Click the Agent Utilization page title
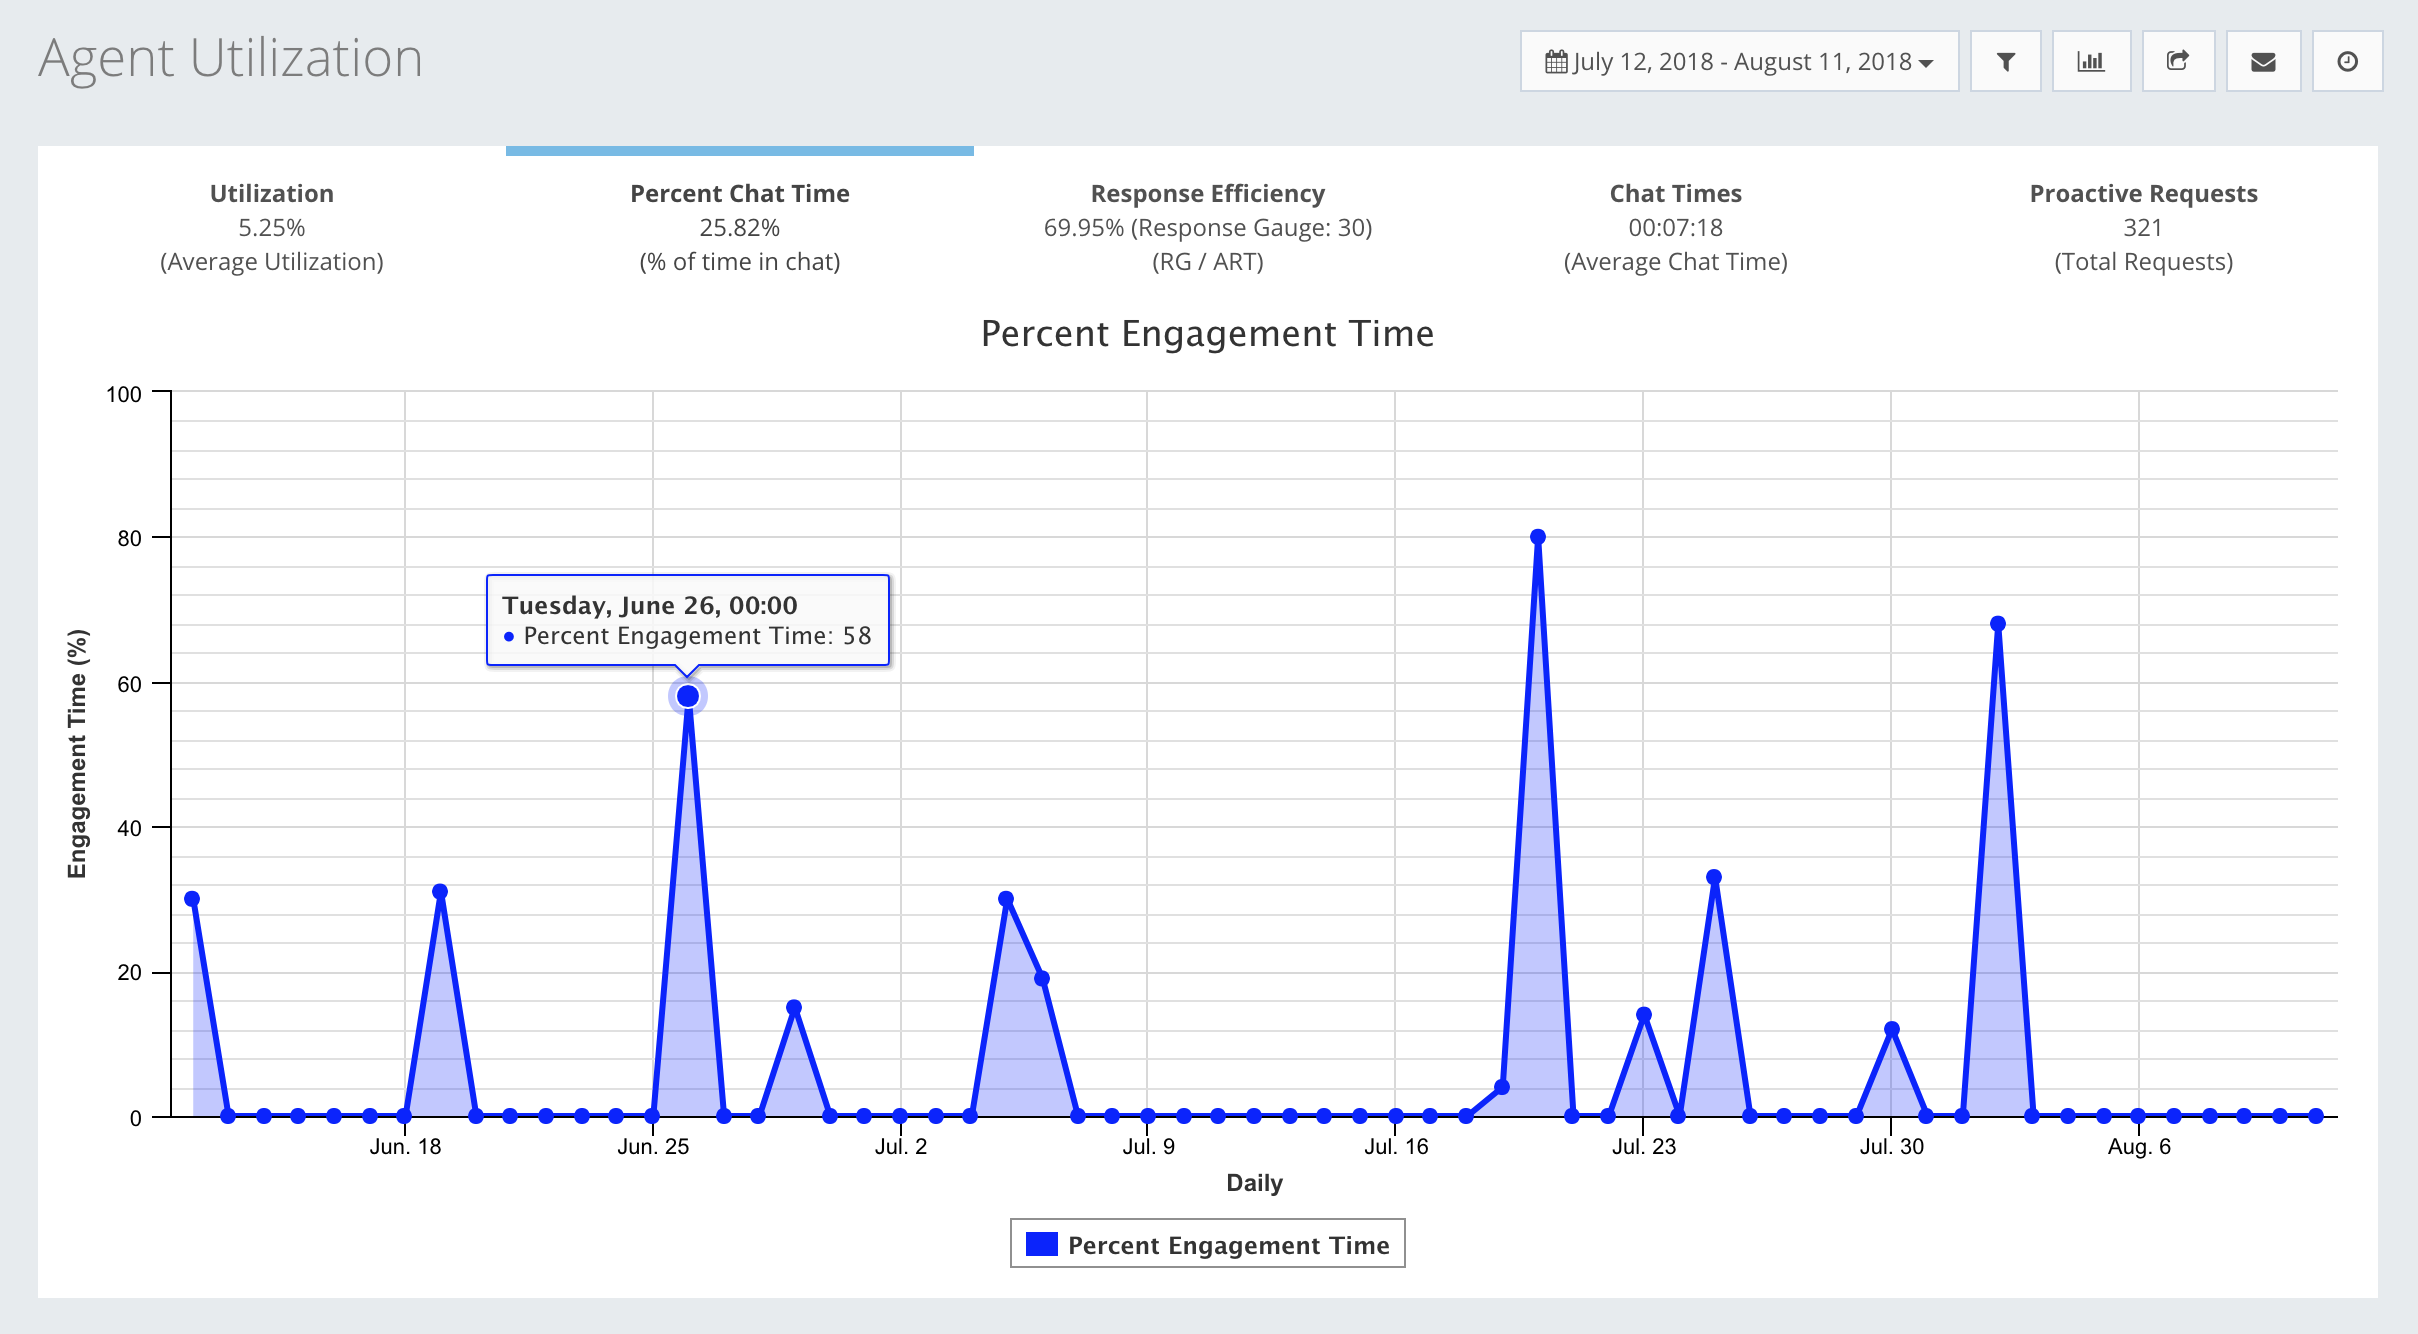Viewport: 2418px width, 1334px height. (x=231, y=58)
